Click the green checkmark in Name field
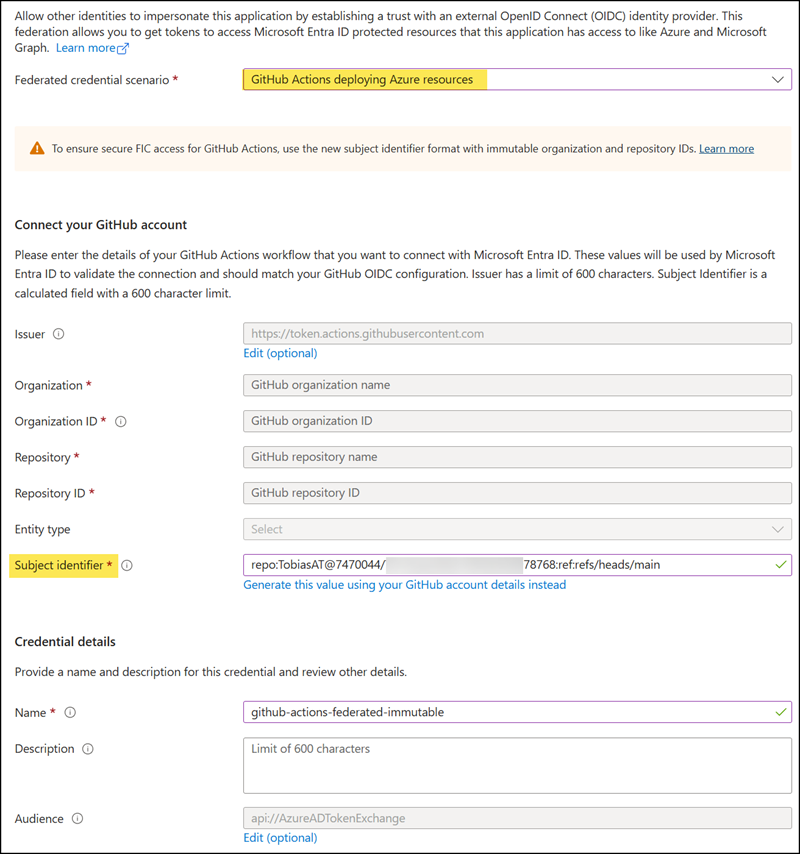 780,712
